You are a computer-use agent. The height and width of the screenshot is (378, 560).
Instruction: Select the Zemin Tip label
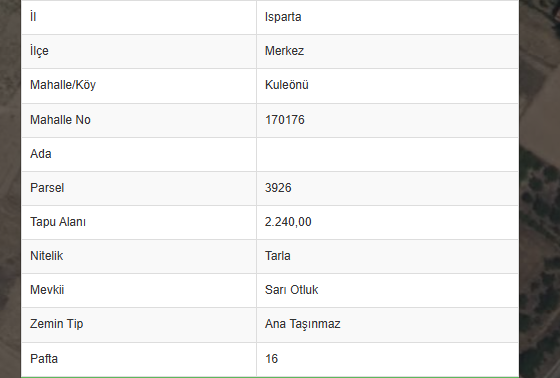tap(56, 324)
